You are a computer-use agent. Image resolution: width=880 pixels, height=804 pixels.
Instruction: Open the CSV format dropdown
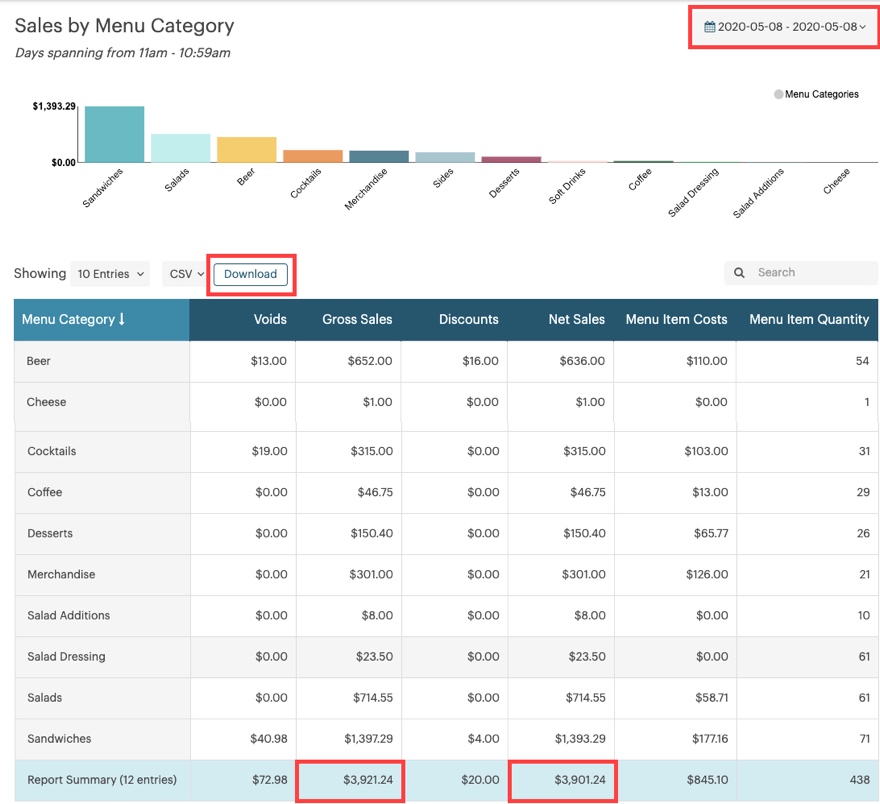click(184, 274)
